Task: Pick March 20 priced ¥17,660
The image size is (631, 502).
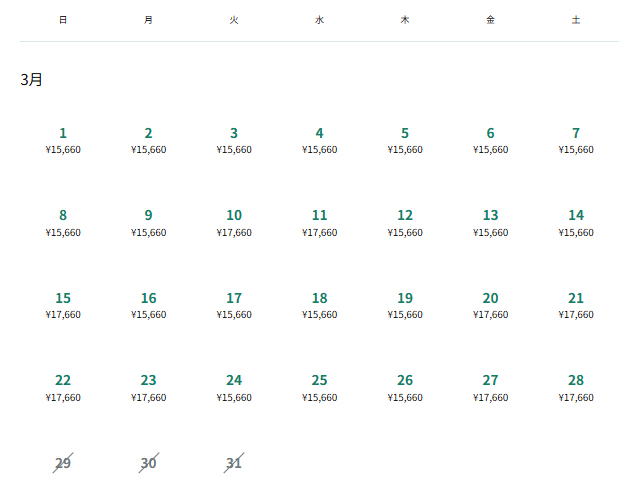Action: point(490,305)
